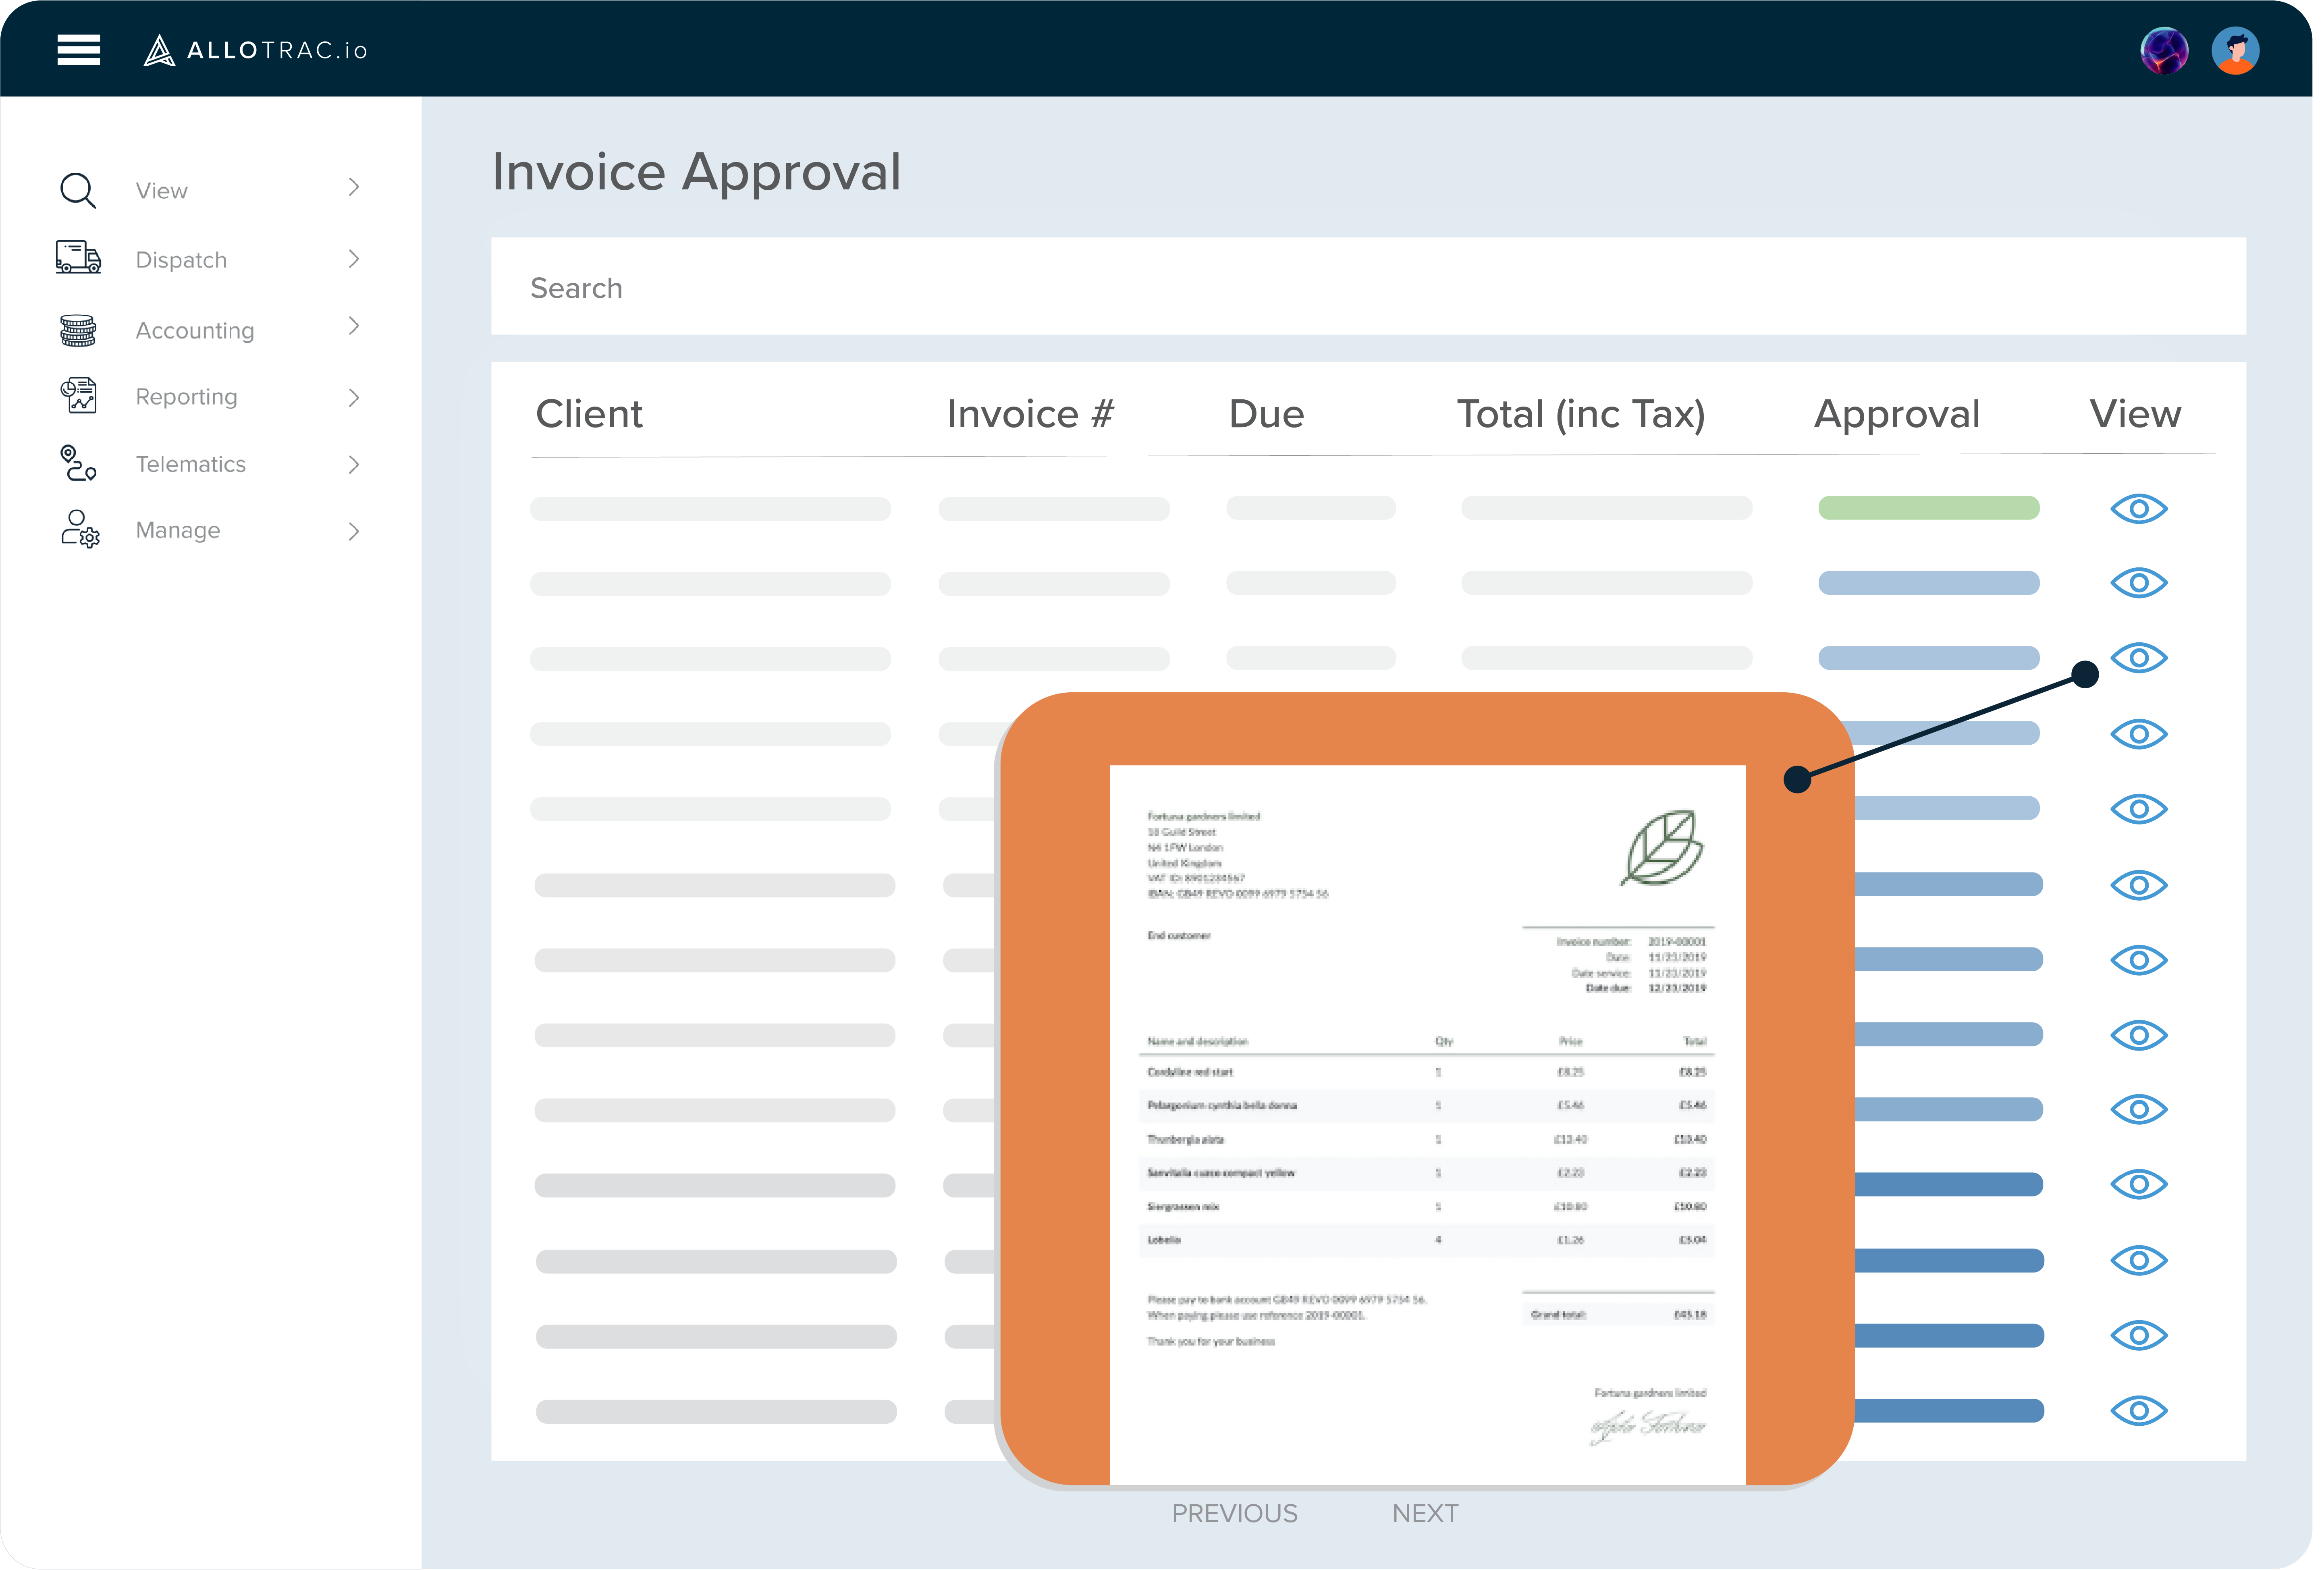Image resolution: width=2324 pixels, height=1570 pixels.
Task: Expand the Reporting menu chevron
Action: coord(354,398)
